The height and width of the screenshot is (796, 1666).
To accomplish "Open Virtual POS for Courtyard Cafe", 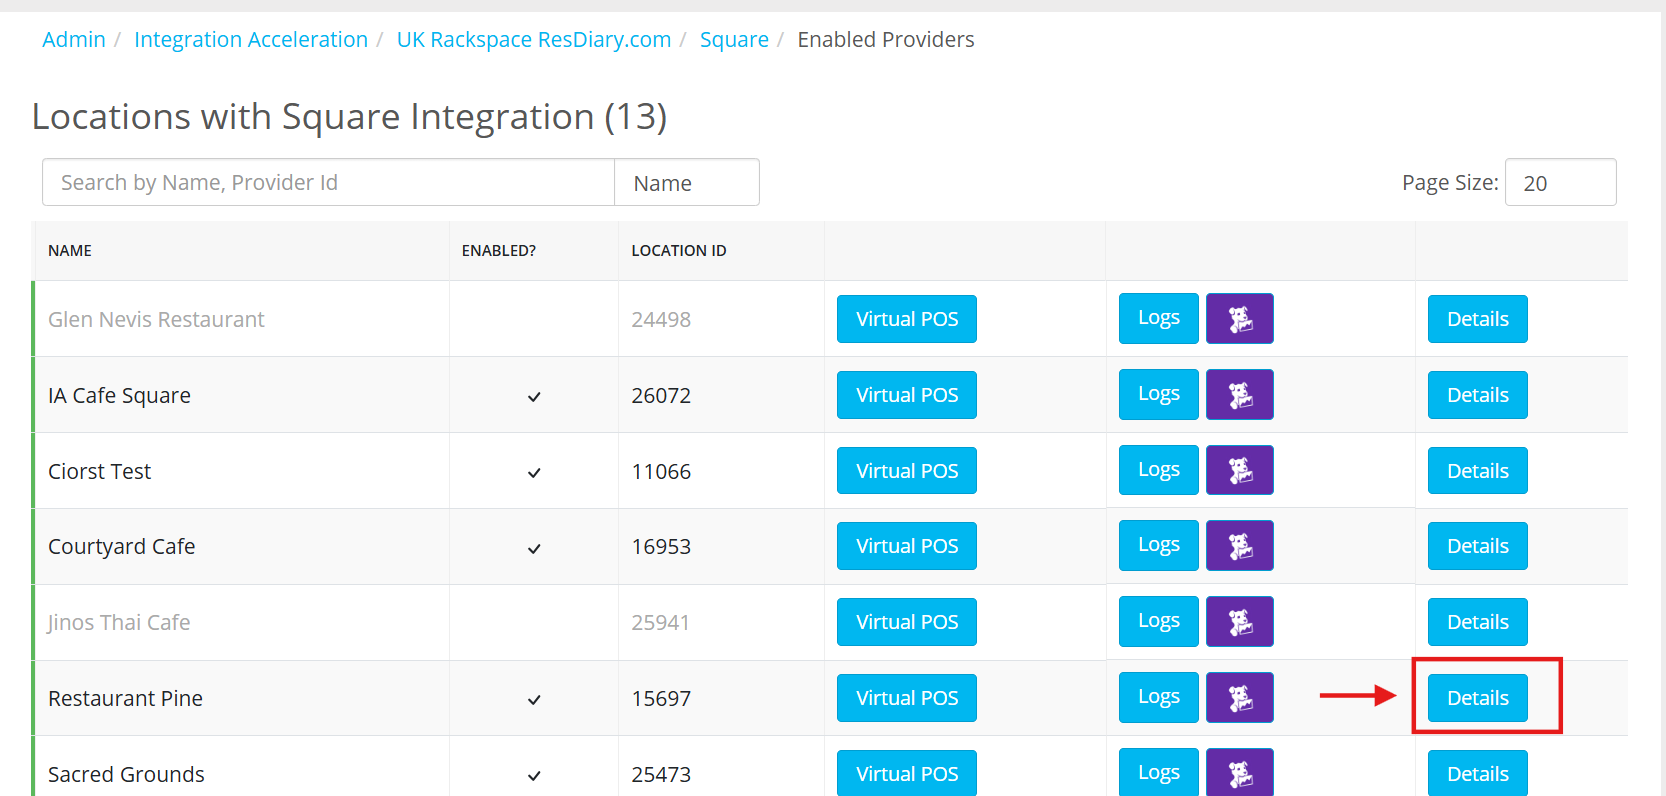I will click(x=907, y=546).
